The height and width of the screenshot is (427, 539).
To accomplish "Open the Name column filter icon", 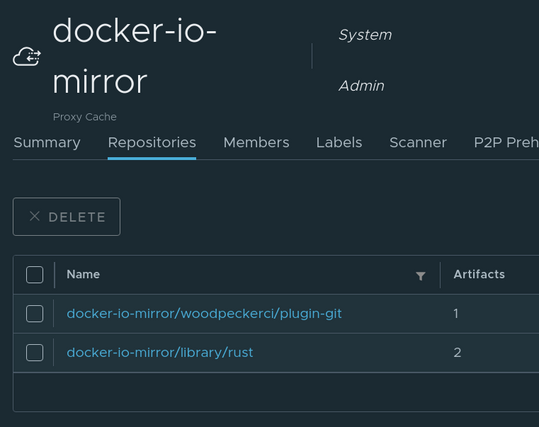I will [420, 276].
